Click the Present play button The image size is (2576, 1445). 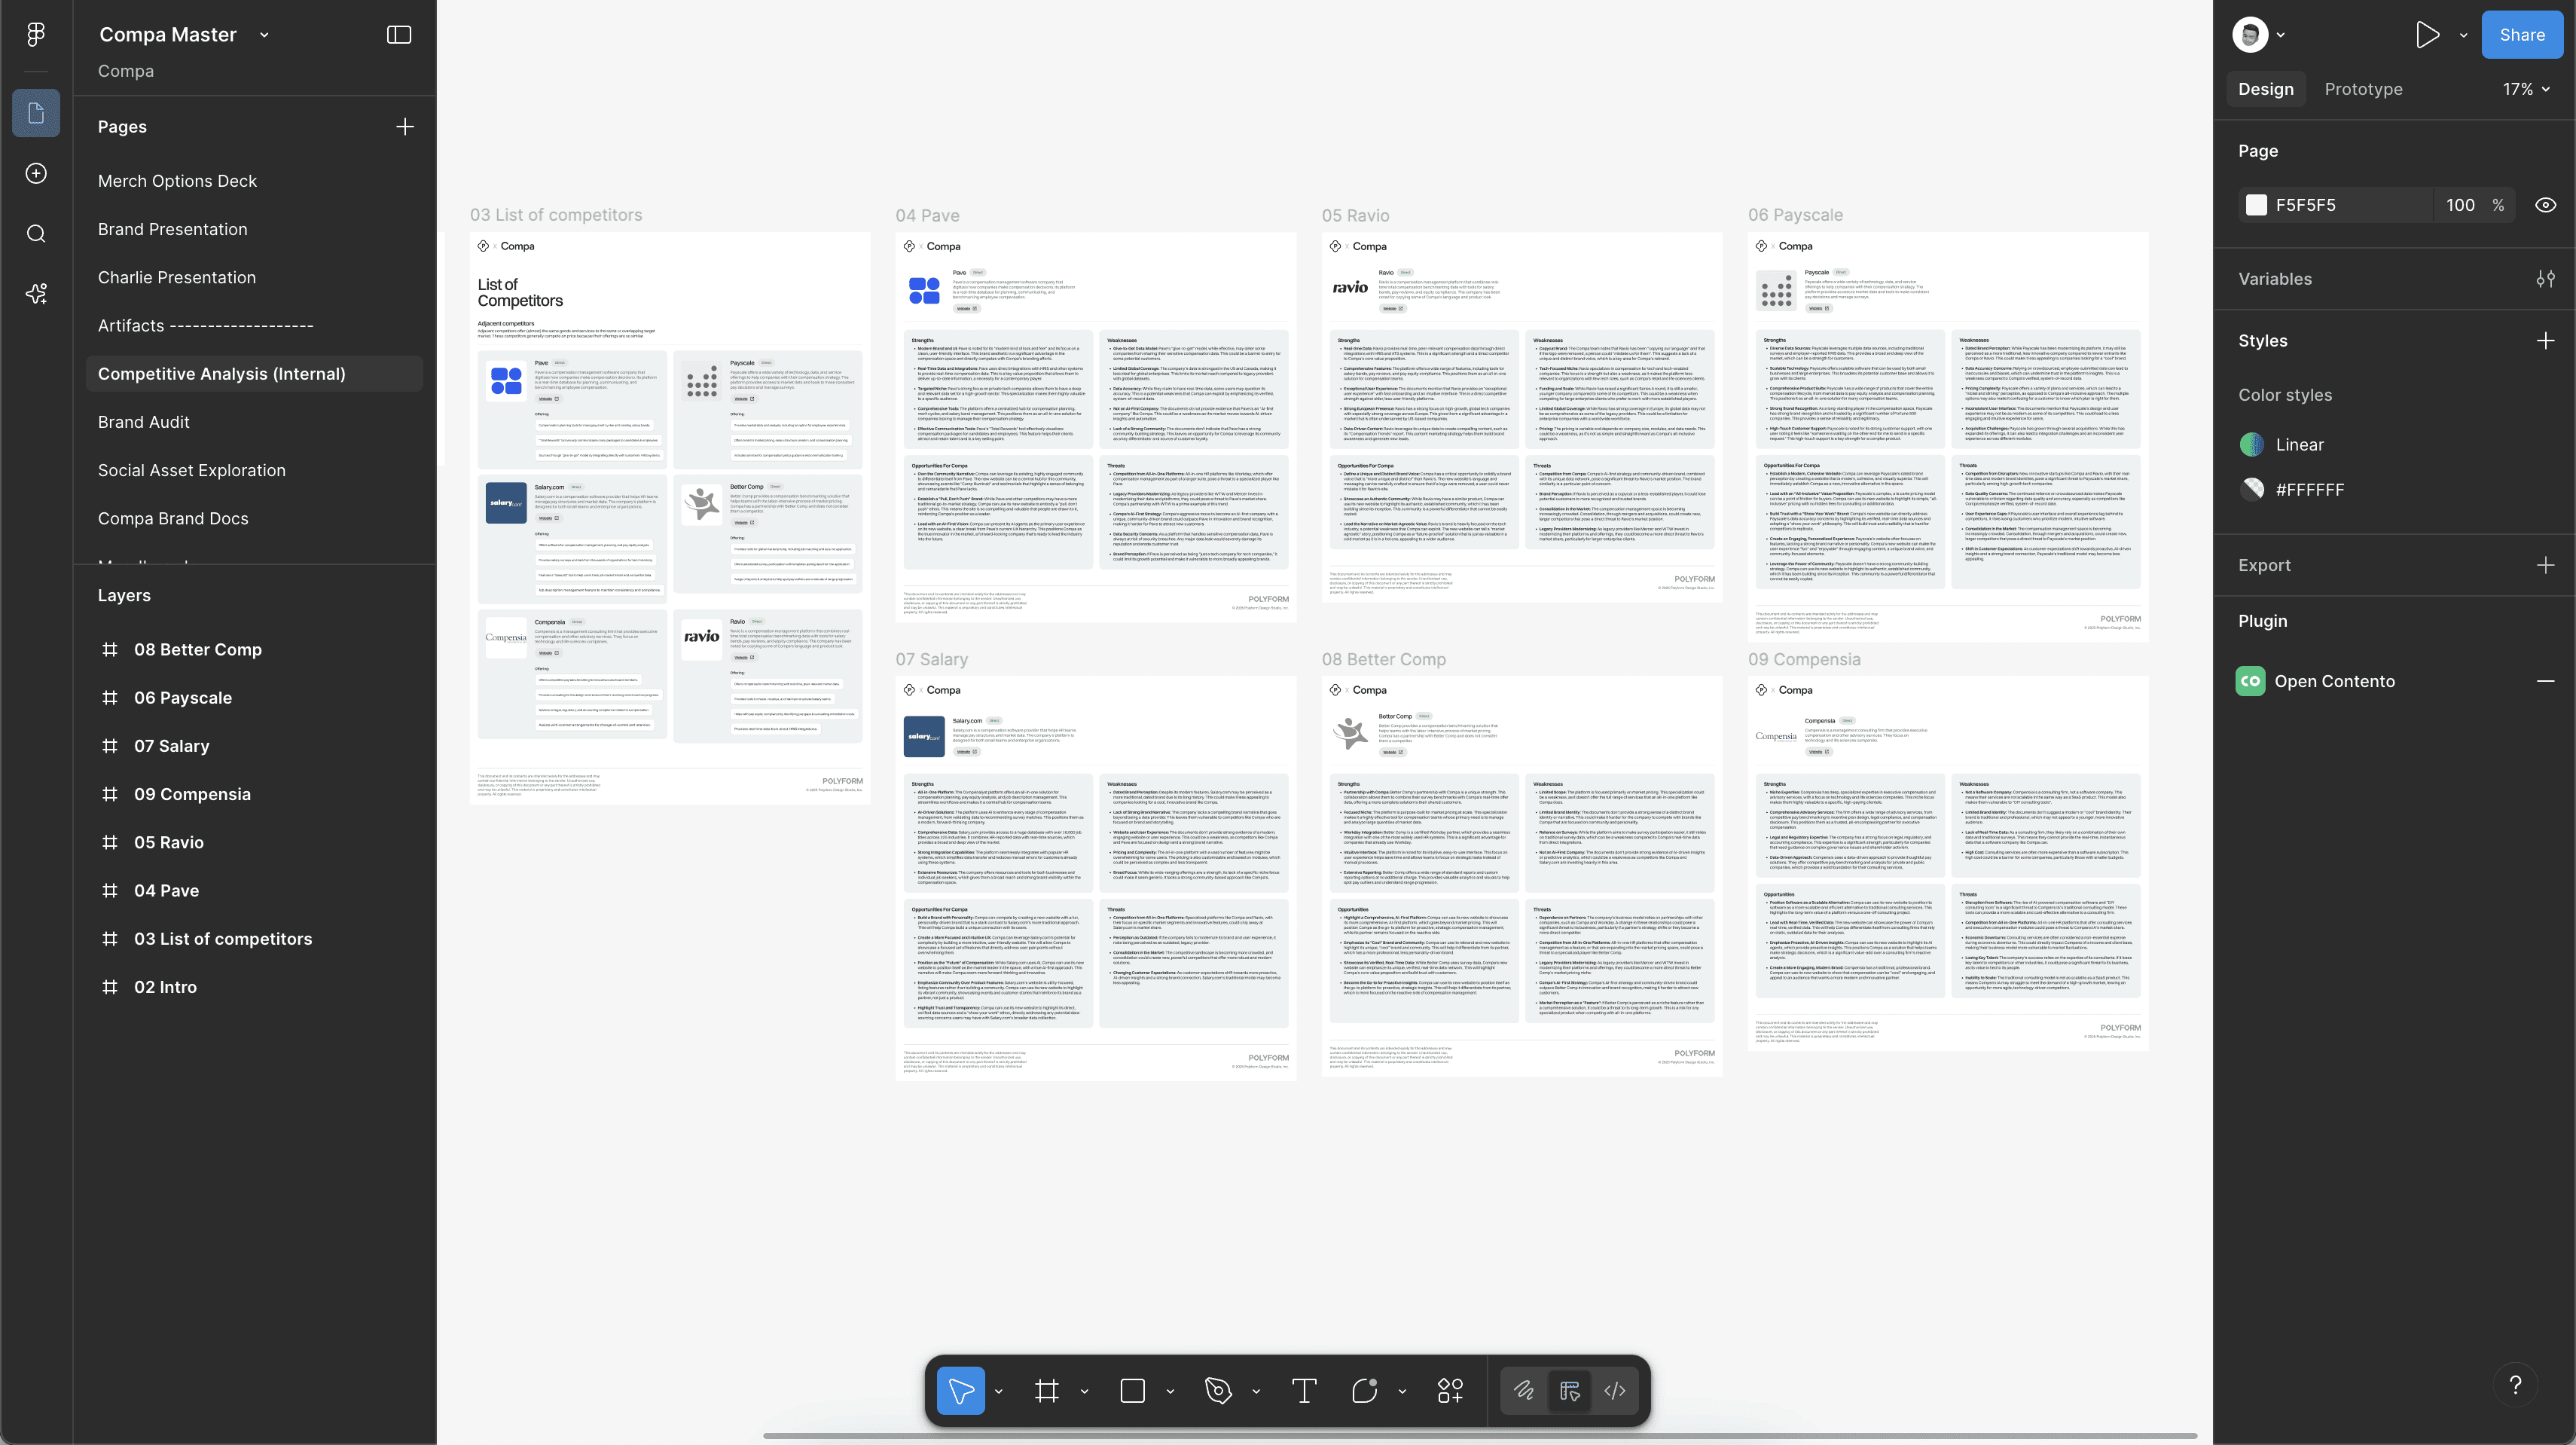click(2427, 35)
